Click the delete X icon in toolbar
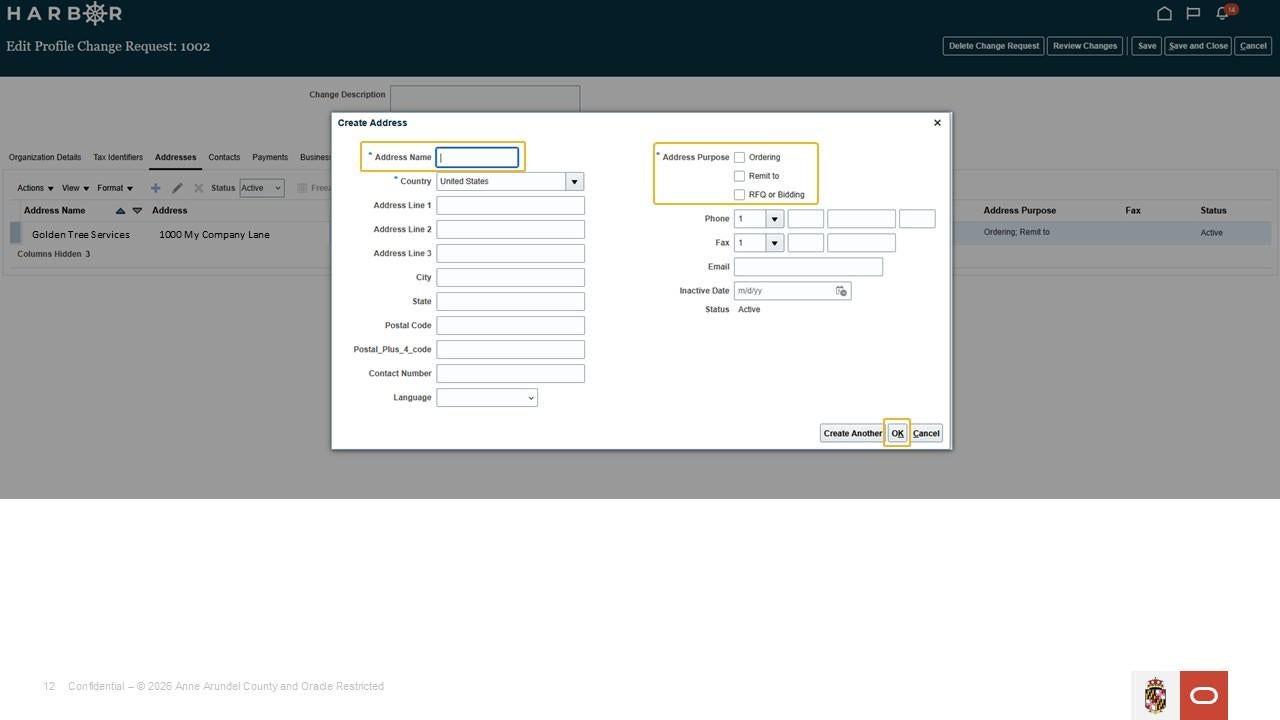 pyautogui.click(x=198, y=188)
